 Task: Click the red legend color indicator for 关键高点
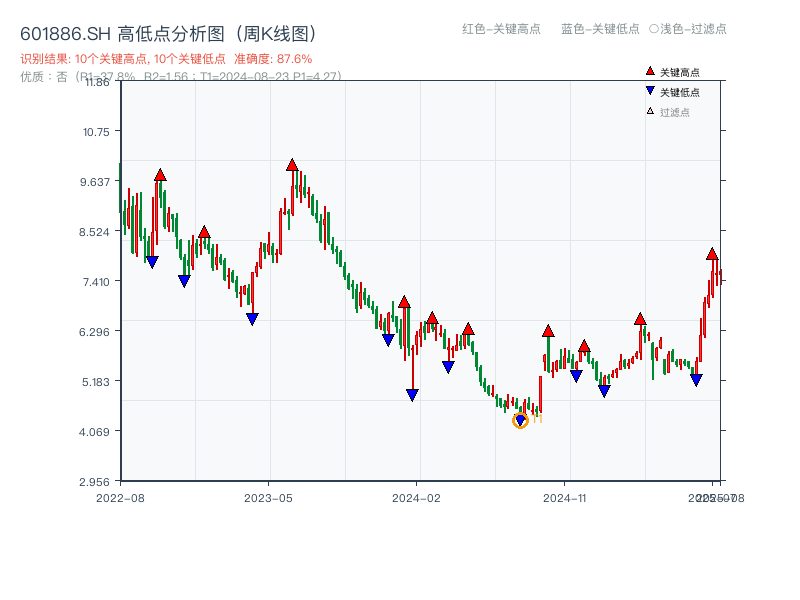tap(648, 71)
